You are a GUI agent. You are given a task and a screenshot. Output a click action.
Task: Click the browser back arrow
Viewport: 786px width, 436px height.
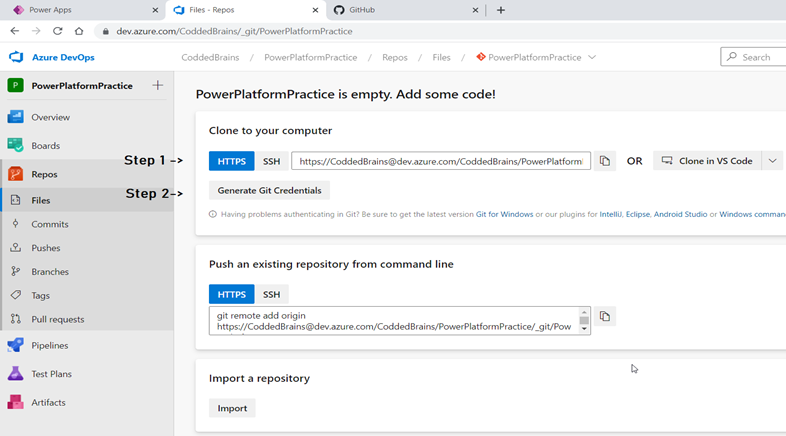click(x=15, y=31)
